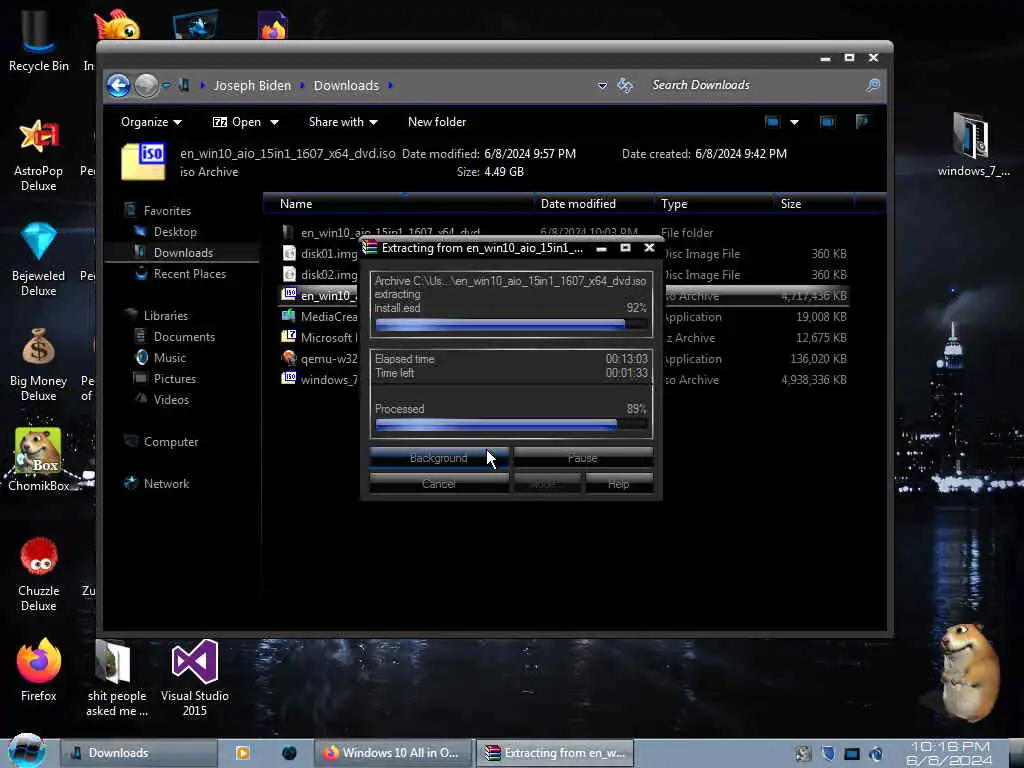Select the windows_7_ archive on desktop

974,144
